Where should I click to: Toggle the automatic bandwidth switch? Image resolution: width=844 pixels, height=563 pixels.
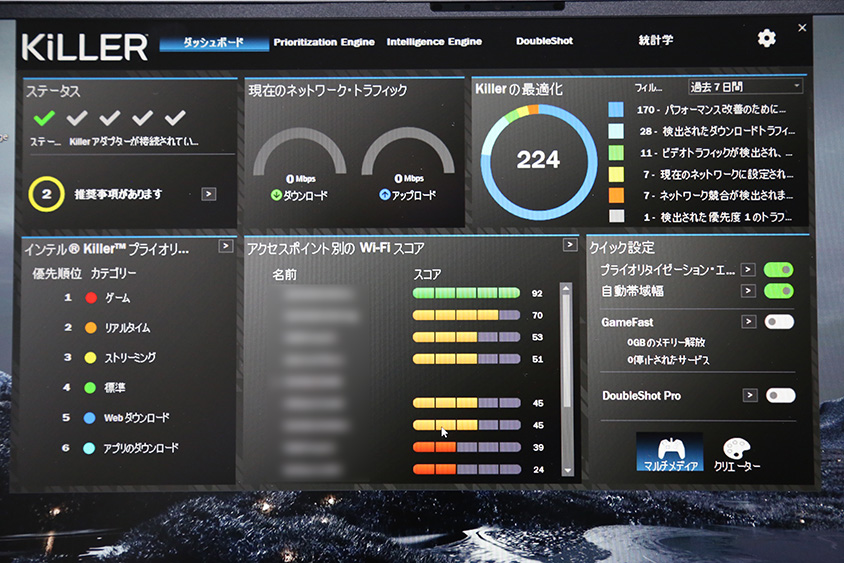[778, 291]
